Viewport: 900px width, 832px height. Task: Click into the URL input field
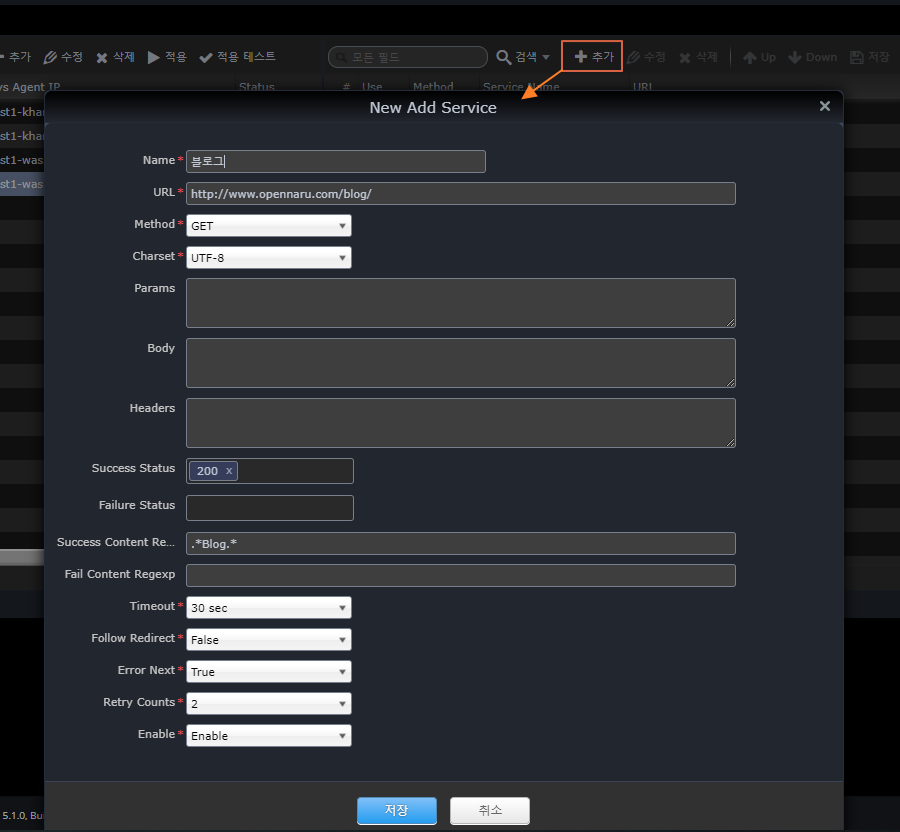tap(460, 194)
